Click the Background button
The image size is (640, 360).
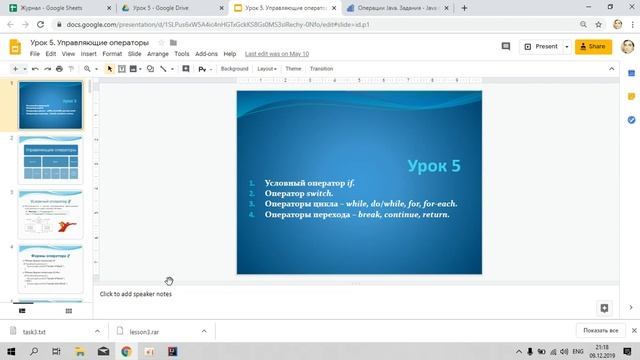pos(234,69)
